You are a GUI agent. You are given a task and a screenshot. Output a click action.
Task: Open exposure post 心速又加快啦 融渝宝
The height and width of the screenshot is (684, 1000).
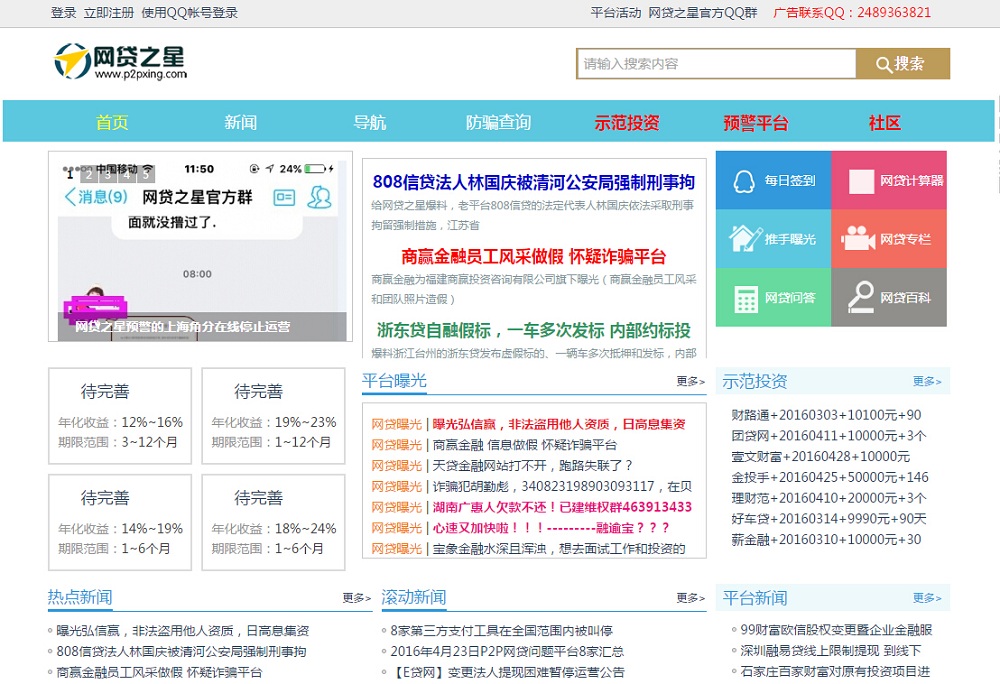point(552,528)
